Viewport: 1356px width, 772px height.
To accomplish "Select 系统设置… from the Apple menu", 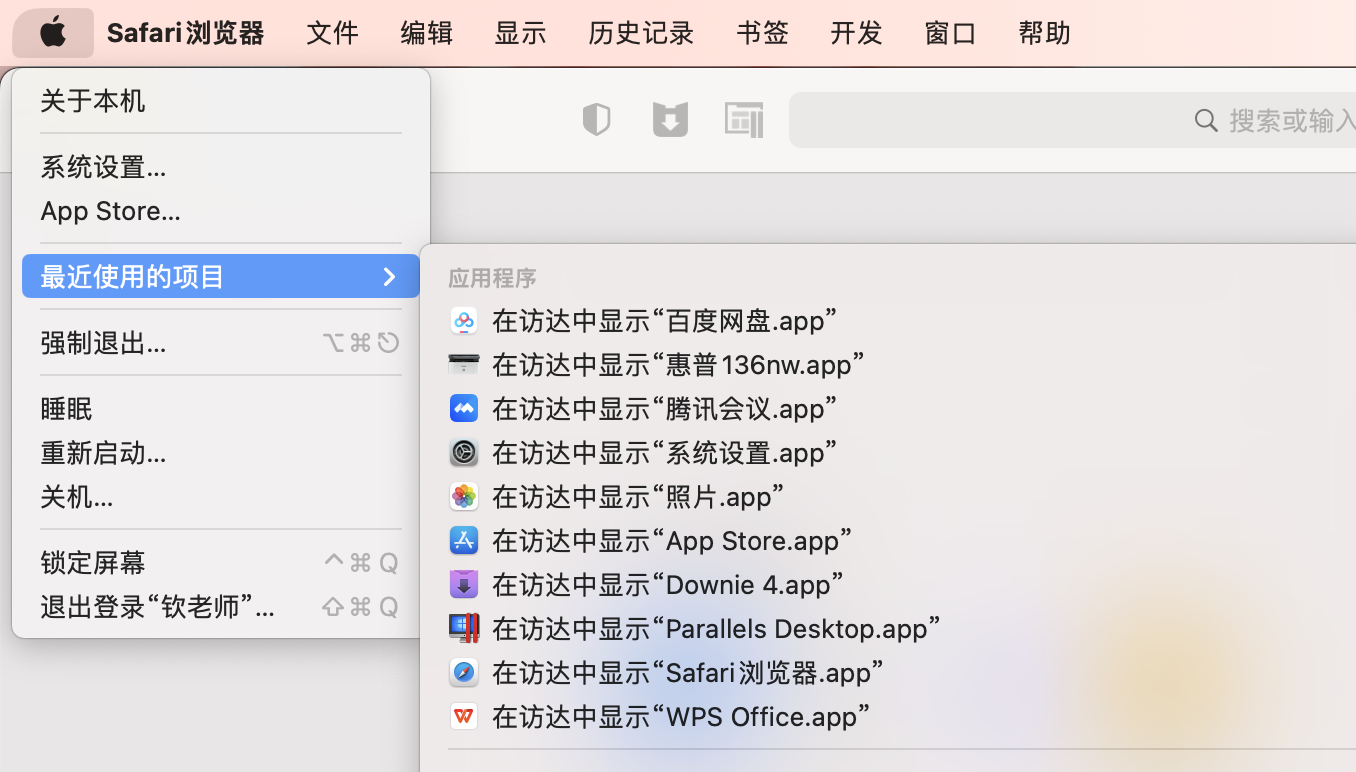I will tap(103, 167).
